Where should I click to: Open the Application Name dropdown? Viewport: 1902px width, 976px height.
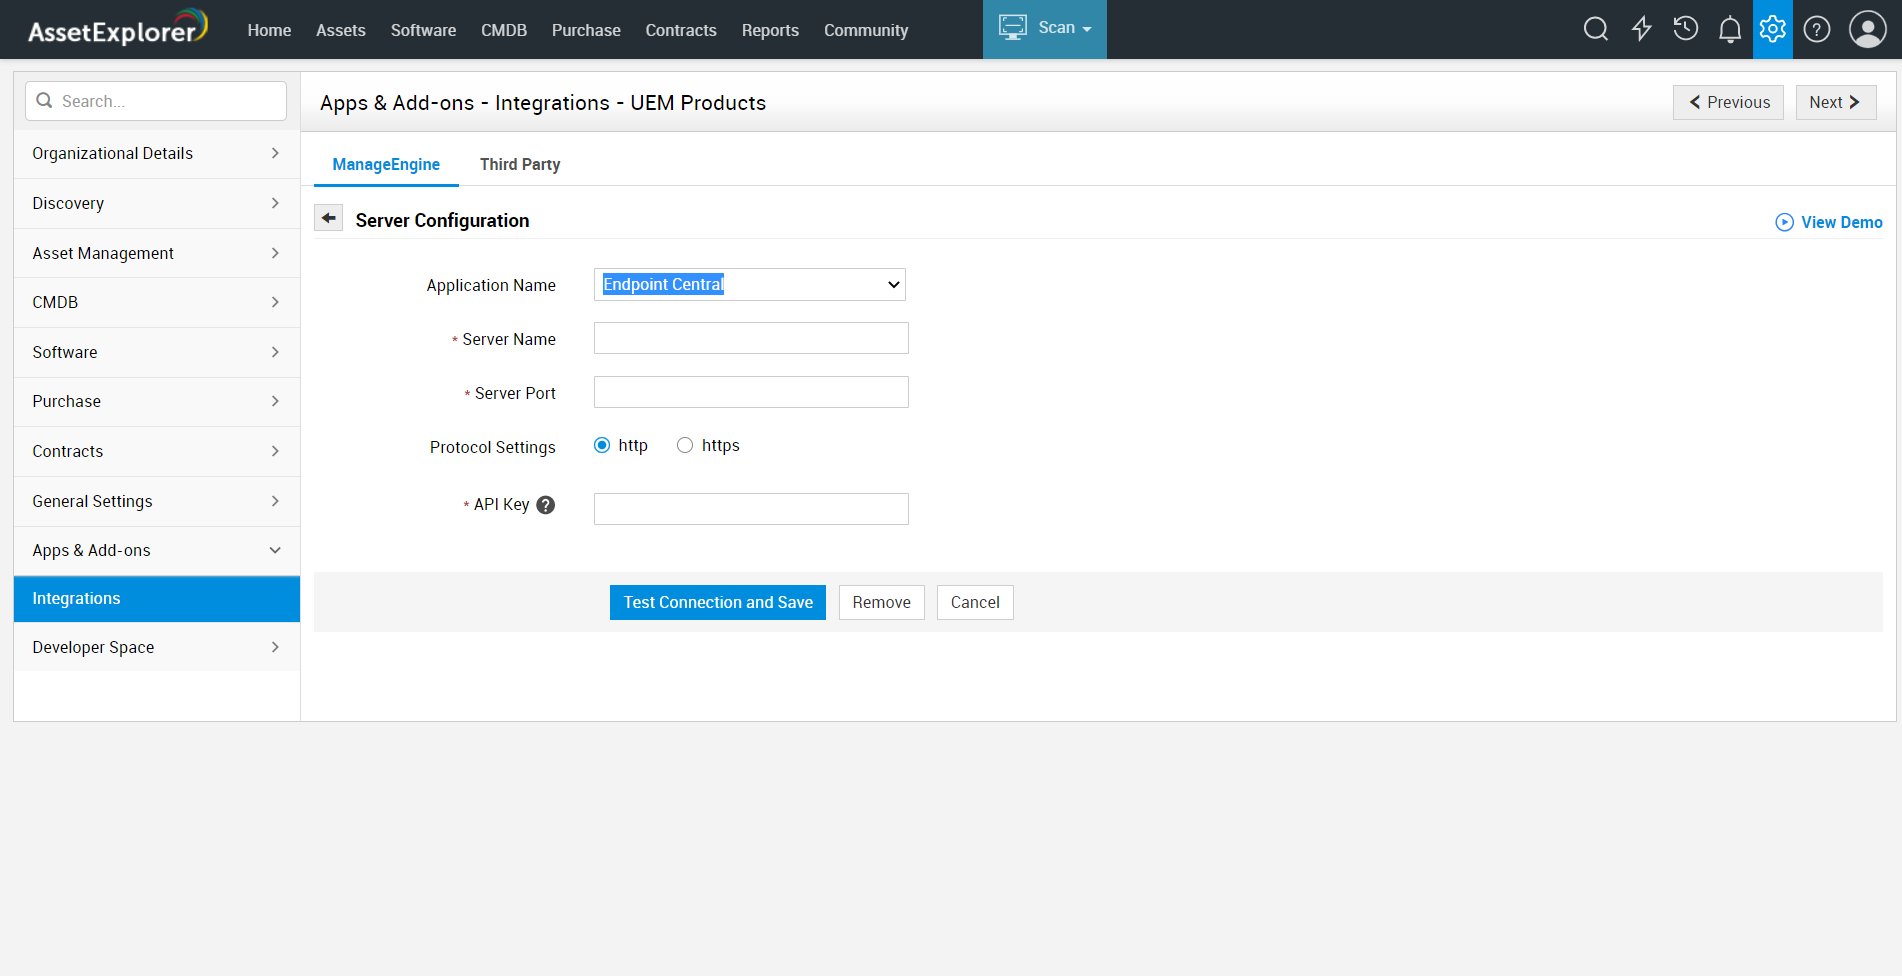tap(750, 285)
